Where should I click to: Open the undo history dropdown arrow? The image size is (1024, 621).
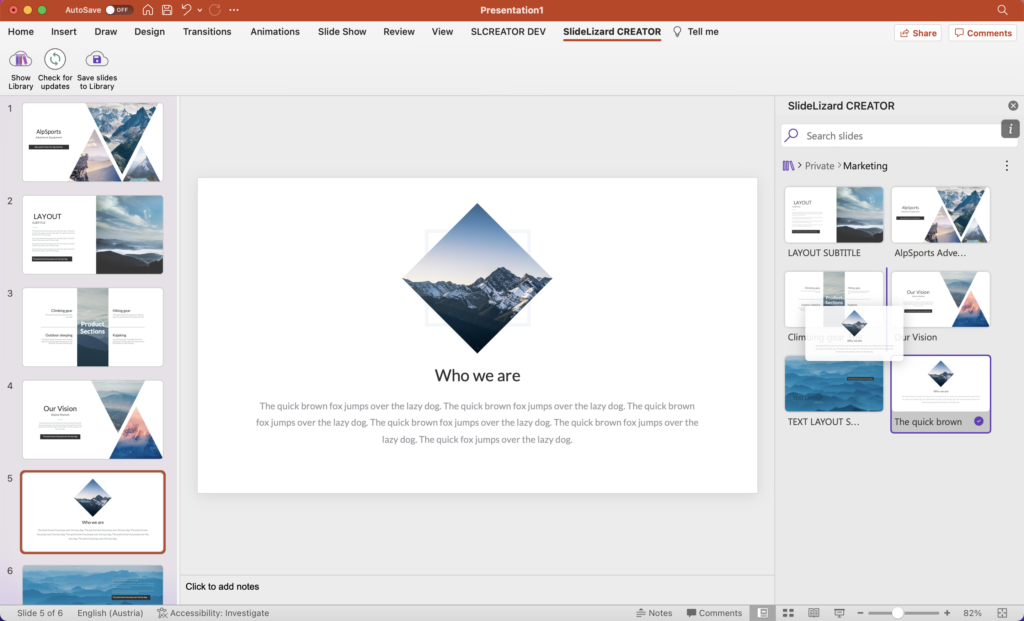199,10
